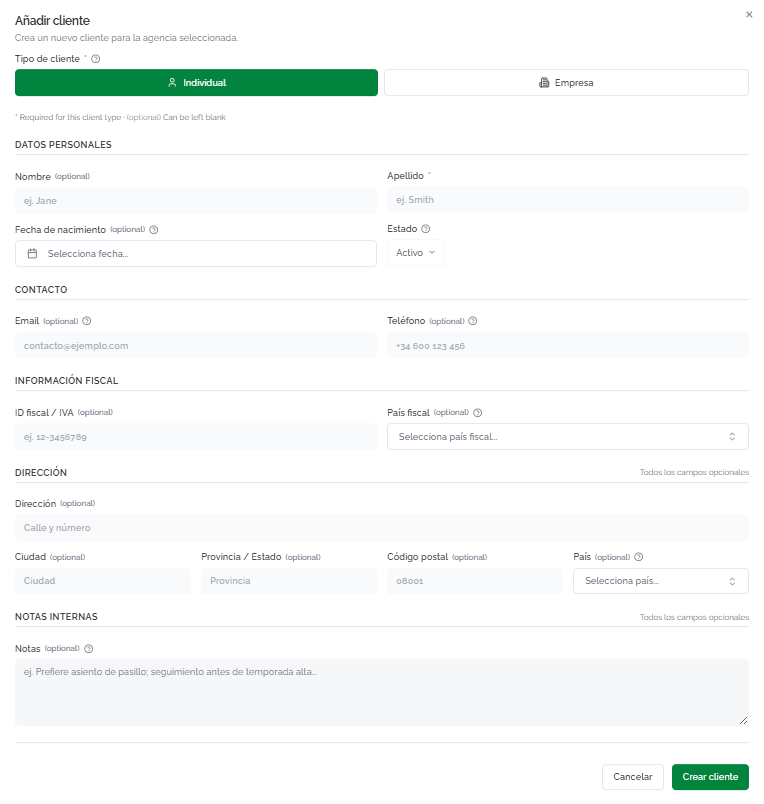Click the Código postal input field
Image resolution: width=764 pixels, height=804 pixels.
[475, 581]
